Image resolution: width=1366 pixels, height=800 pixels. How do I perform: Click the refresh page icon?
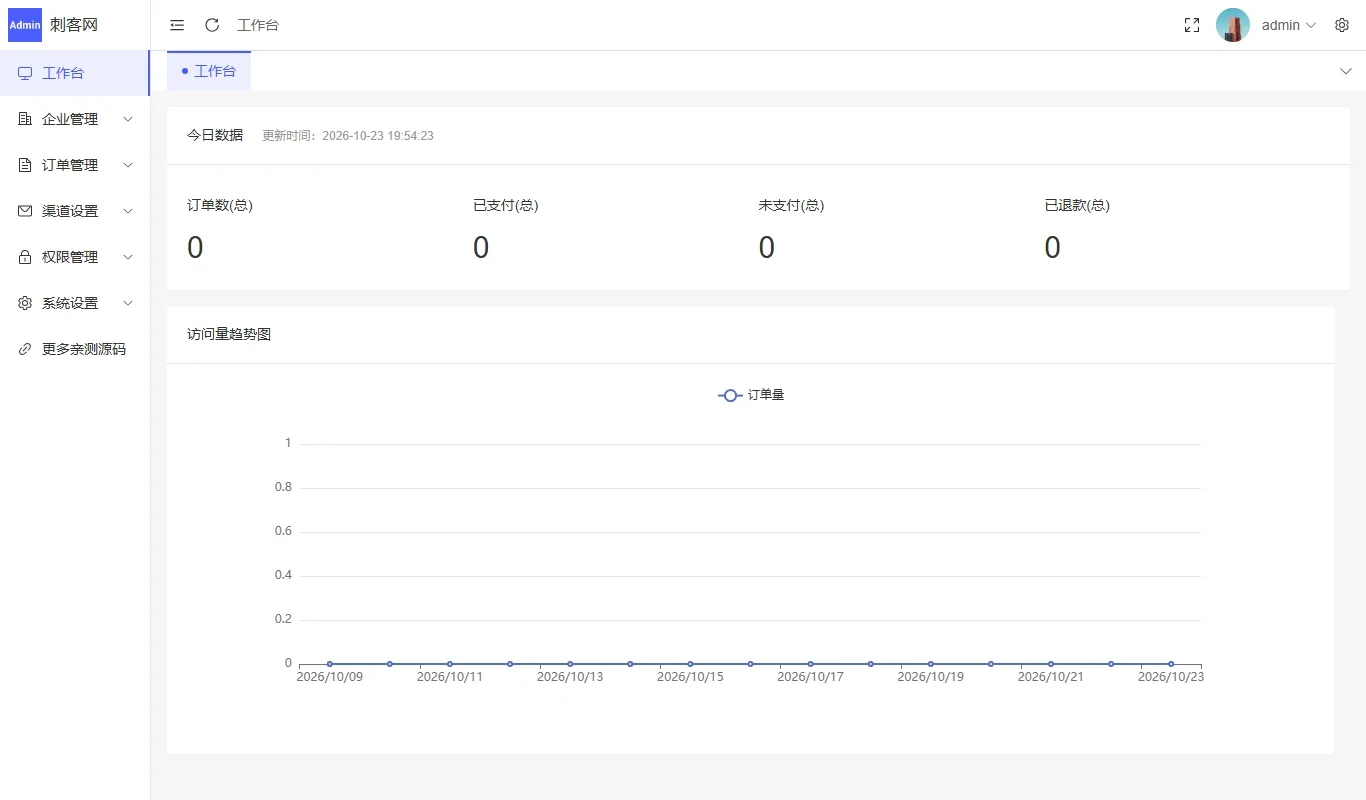coord(212,25)
